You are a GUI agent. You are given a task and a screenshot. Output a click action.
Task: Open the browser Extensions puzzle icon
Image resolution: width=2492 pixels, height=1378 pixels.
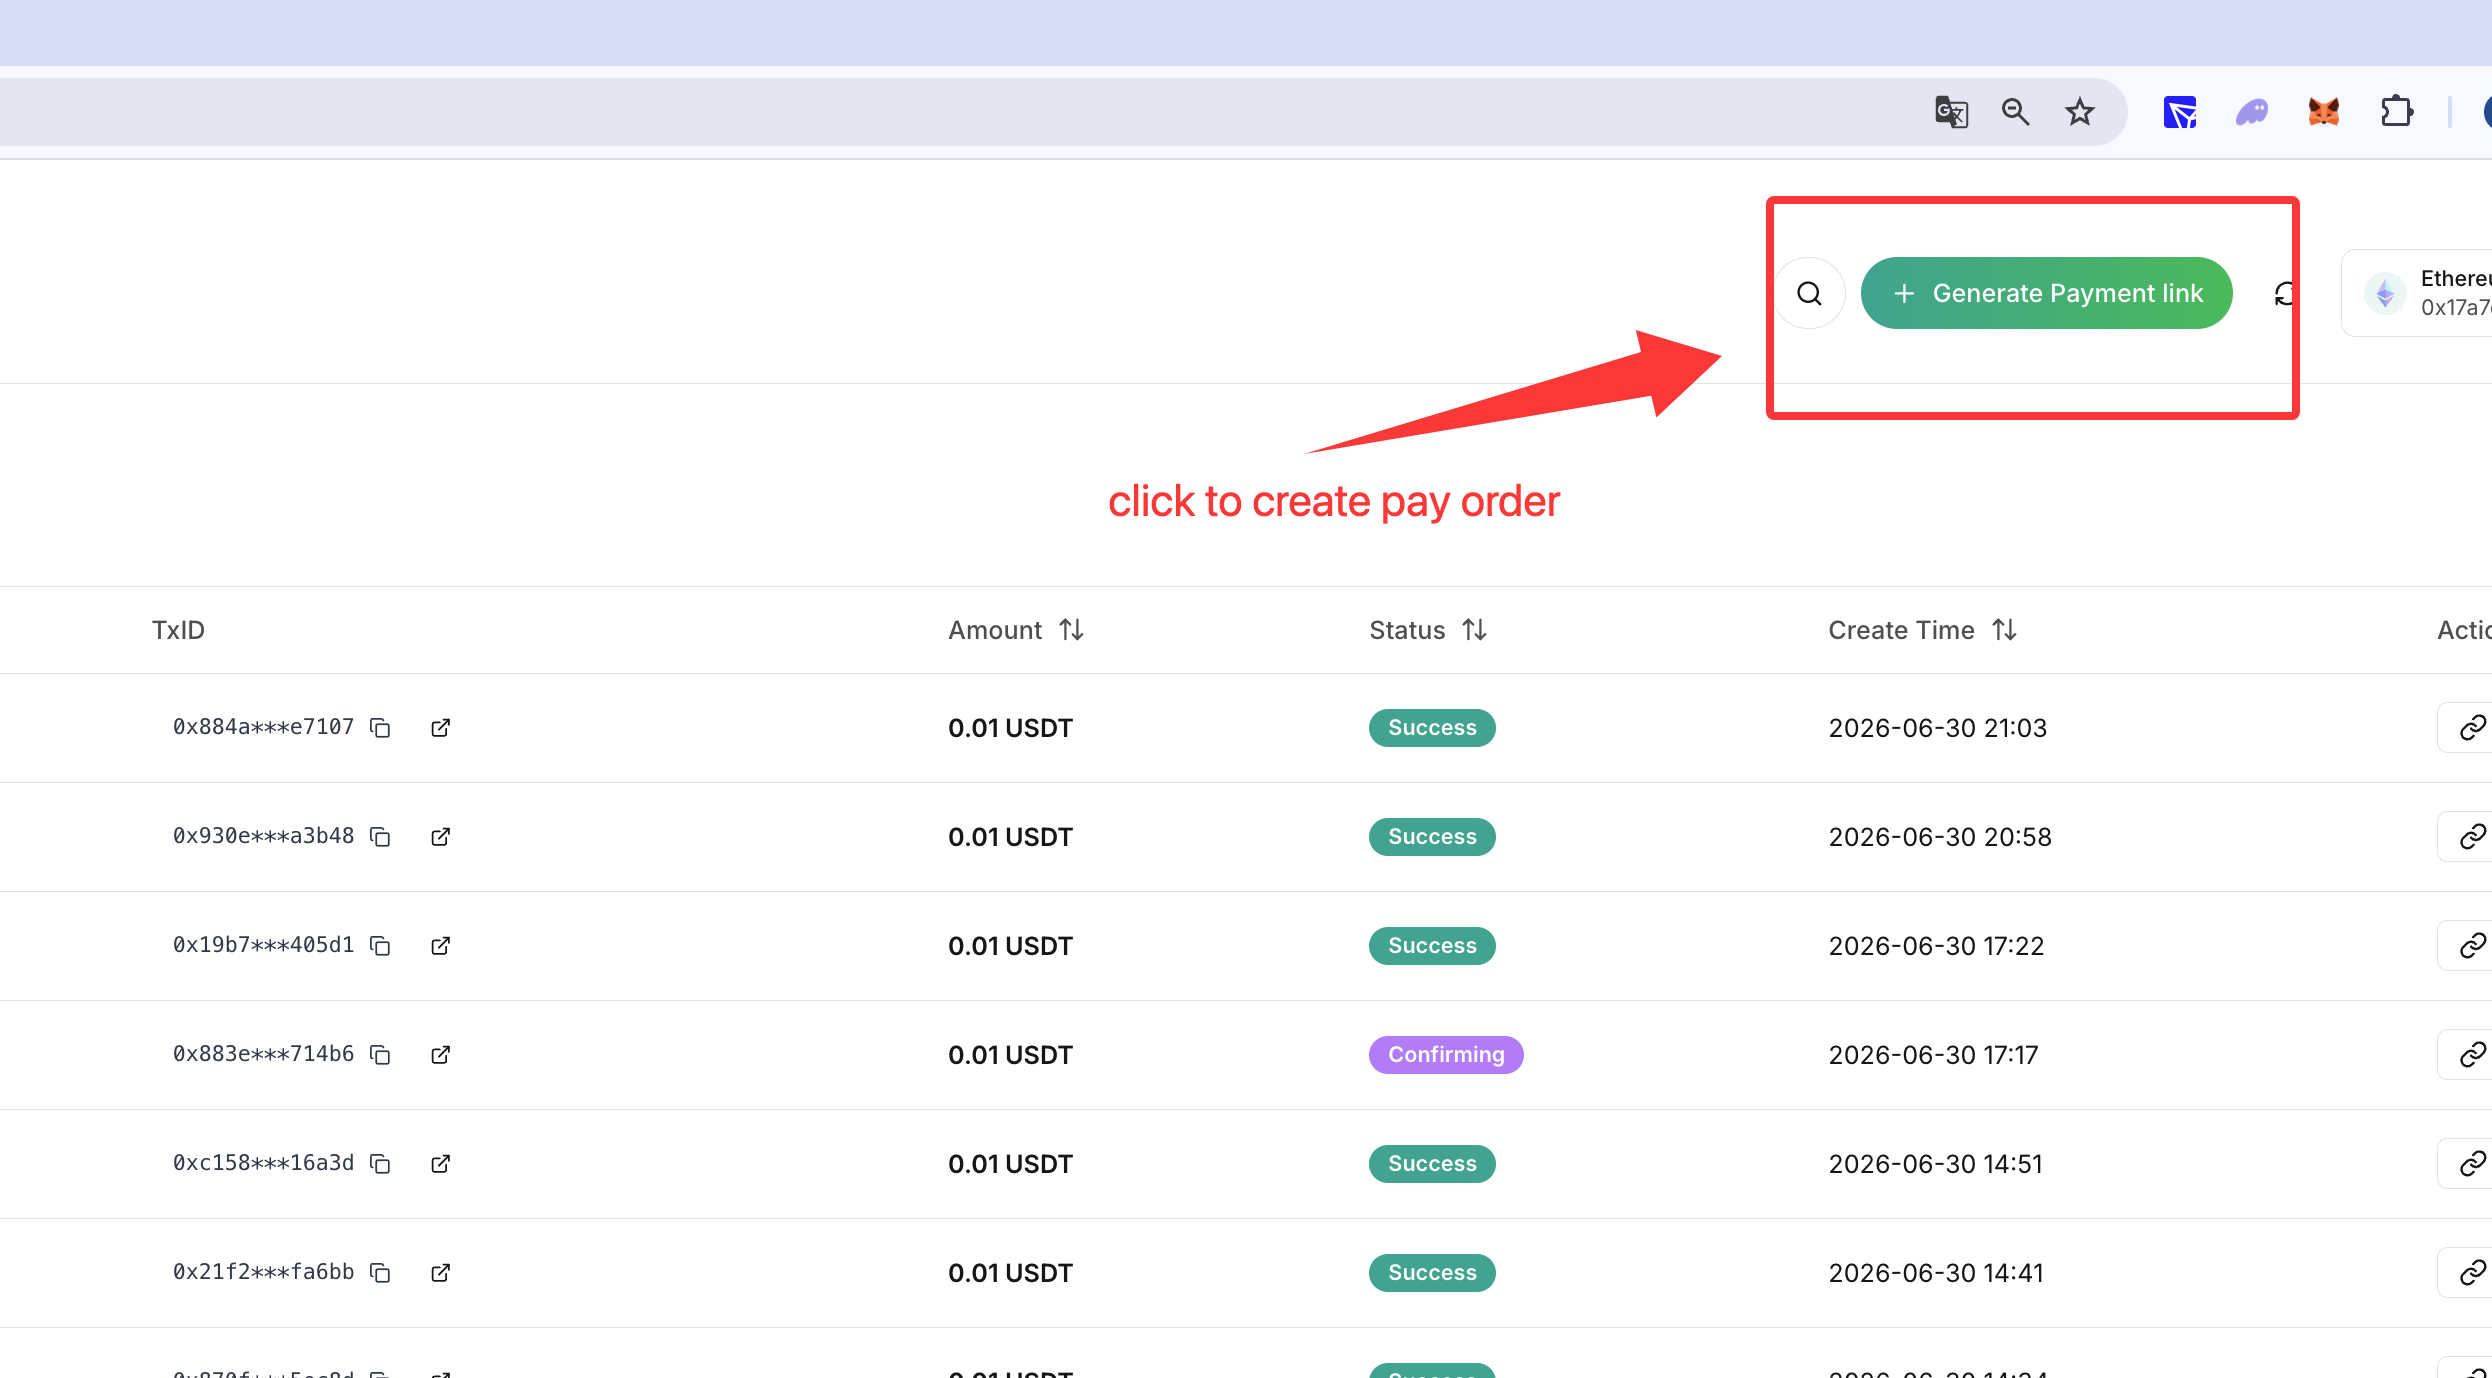click(2396, 112)
